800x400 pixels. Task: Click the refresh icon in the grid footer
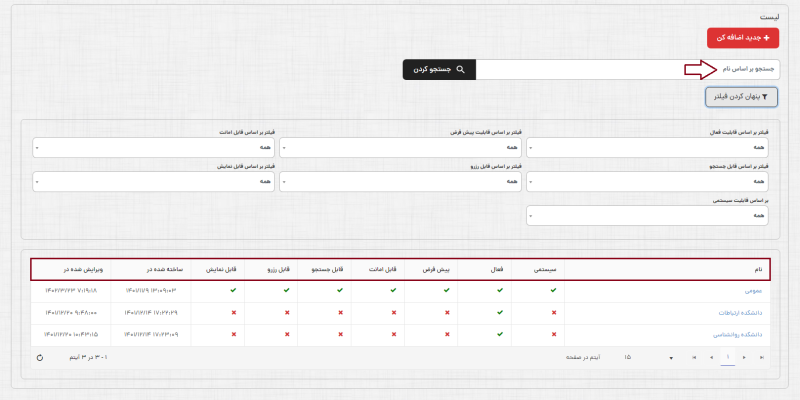(x=40, y=357)
